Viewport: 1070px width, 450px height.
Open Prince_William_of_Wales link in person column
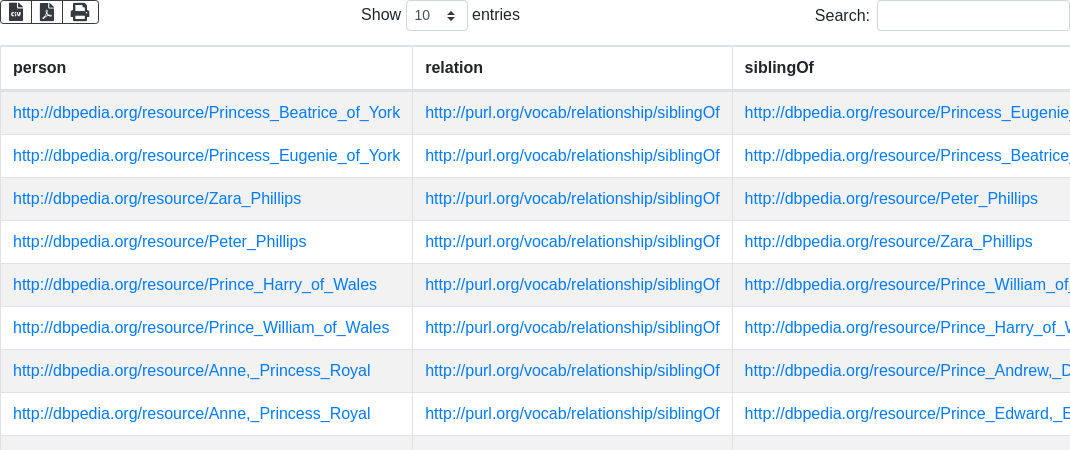[x=201, y=328]
